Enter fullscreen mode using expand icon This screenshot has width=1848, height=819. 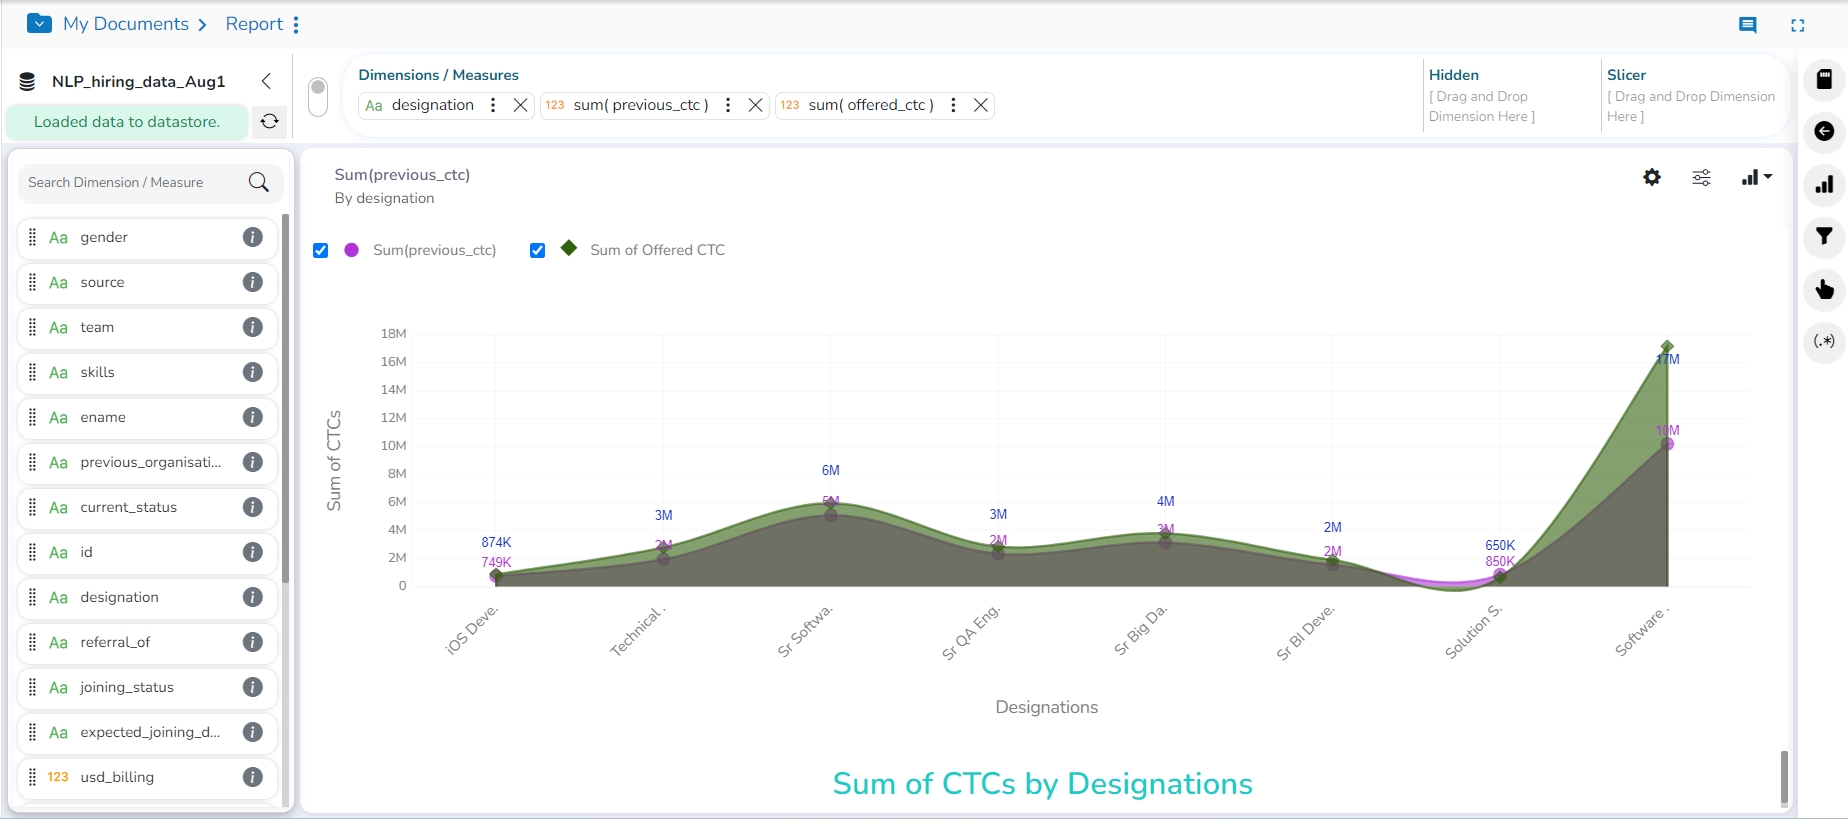pos(1797,25)
